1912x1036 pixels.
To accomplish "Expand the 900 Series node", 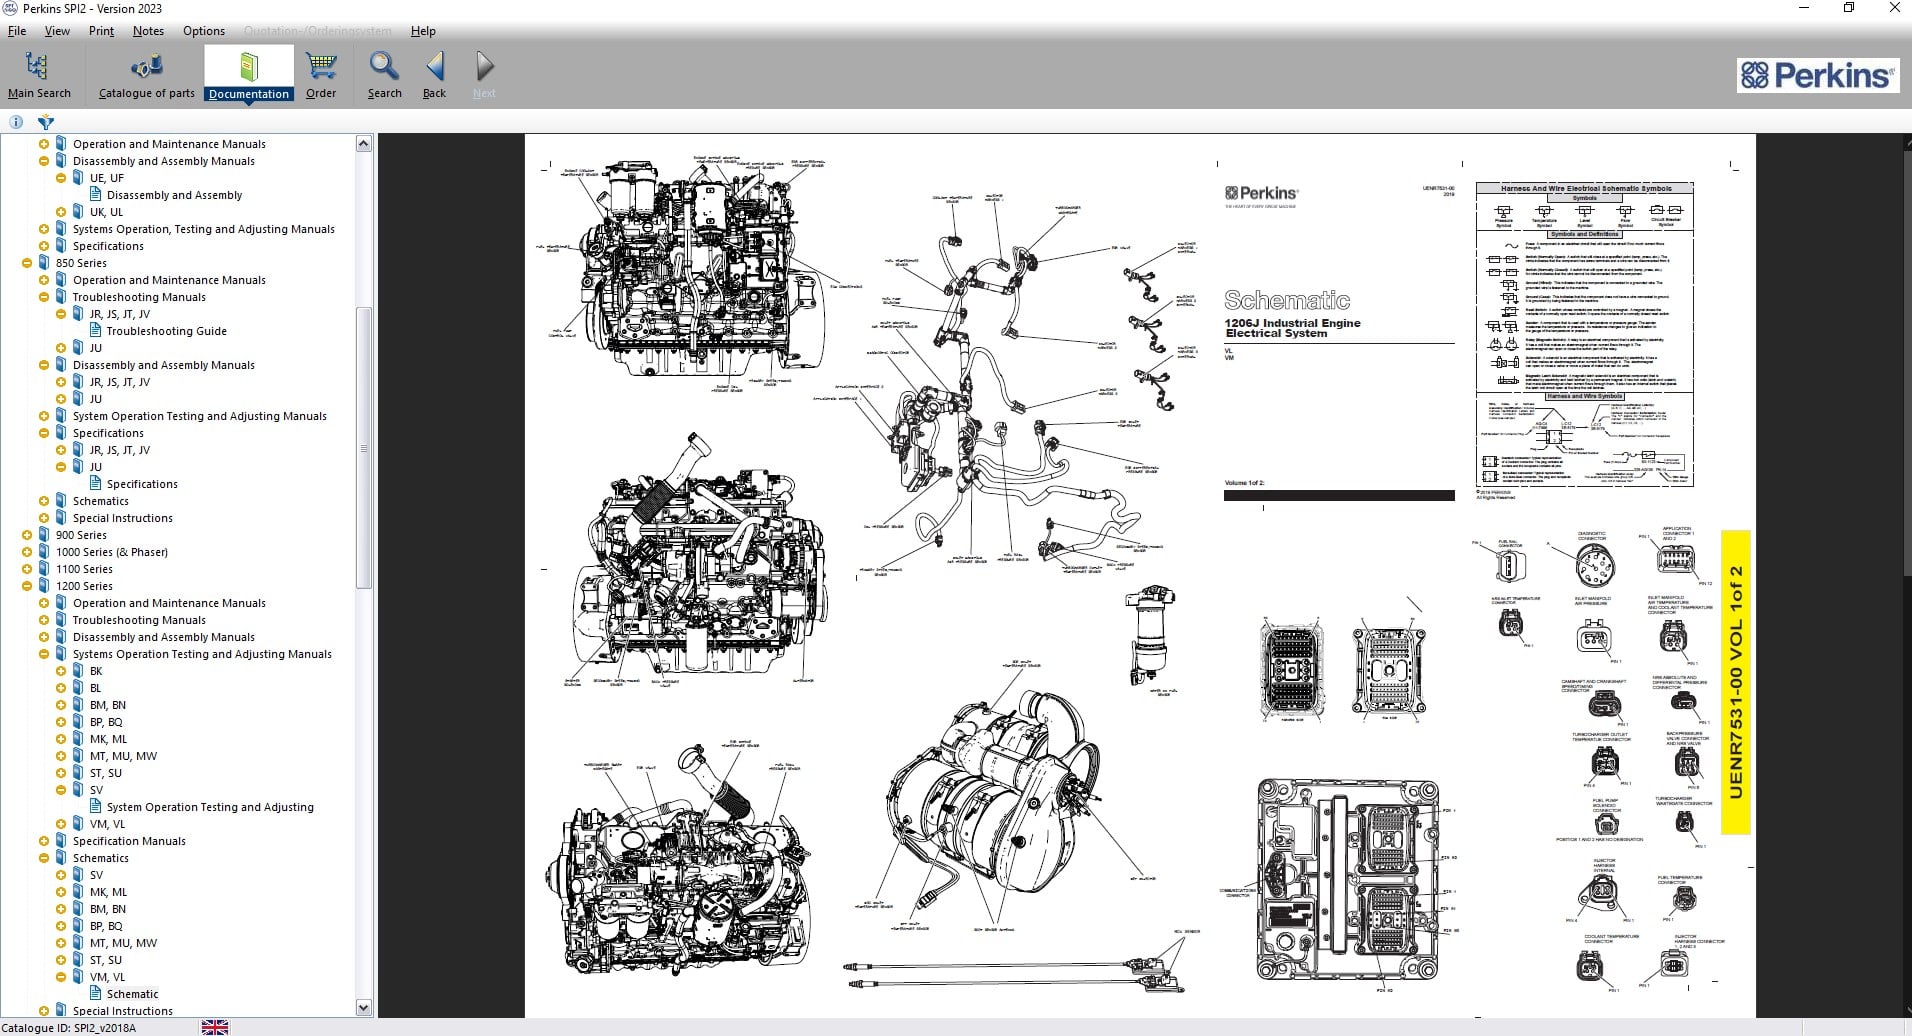I will tap(27, 535).
